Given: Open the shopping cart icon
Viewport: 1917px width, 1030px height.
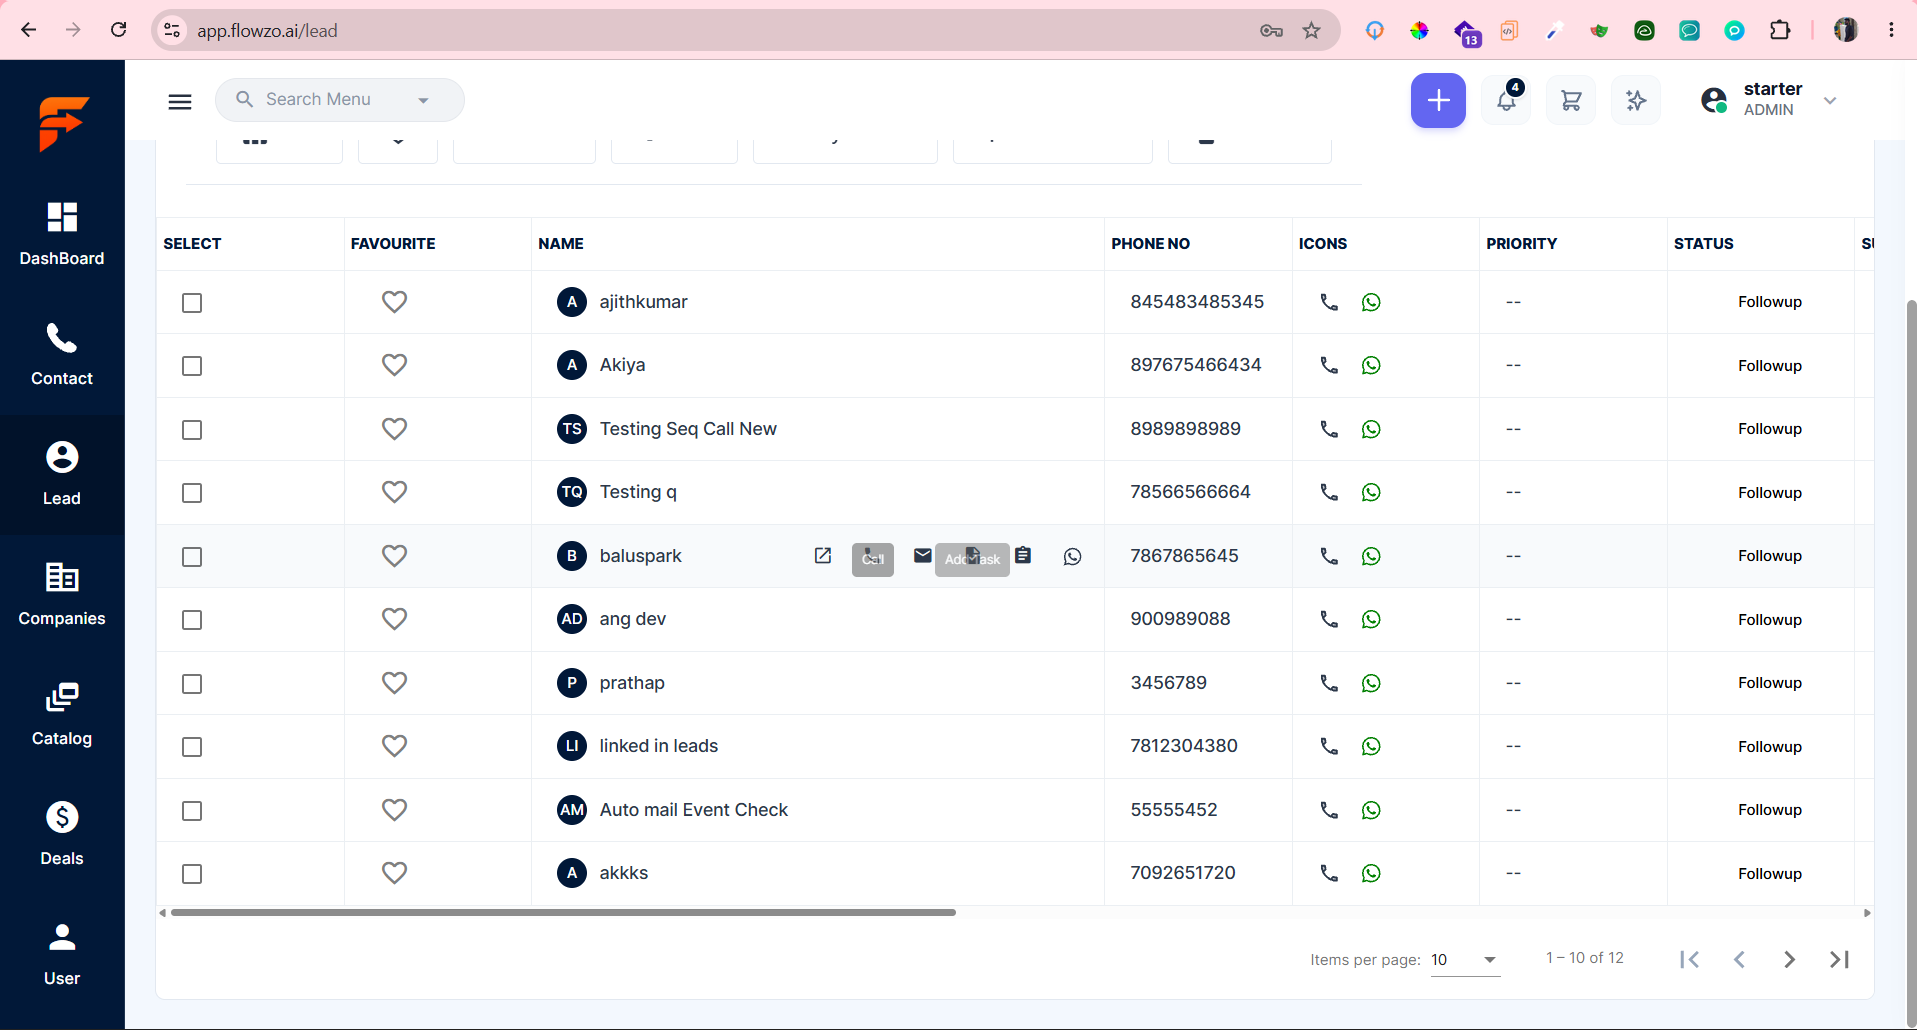Looking at the screenshot, I should tap(1571, 100).
